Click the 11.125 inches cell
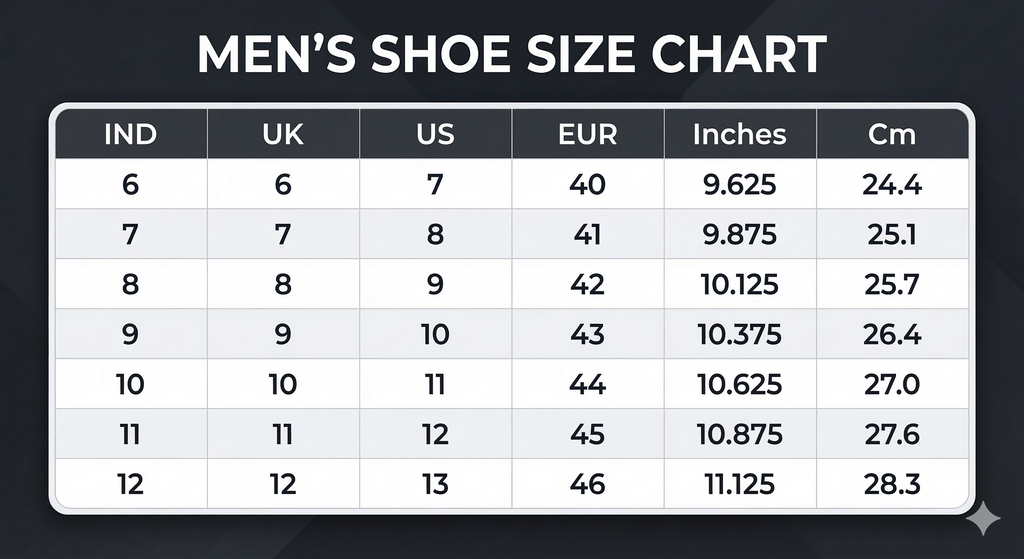This screenshot has width=1024, height=559. (740, 485)
